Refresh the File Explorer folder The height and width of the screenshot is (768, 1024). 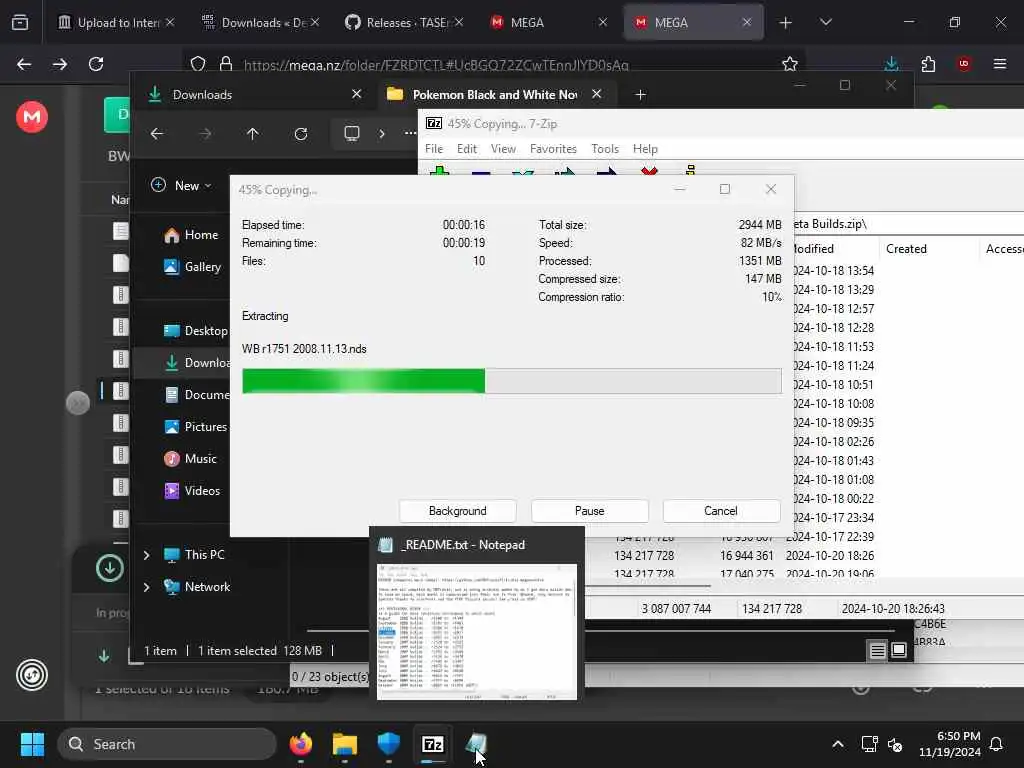pos(300,134)
